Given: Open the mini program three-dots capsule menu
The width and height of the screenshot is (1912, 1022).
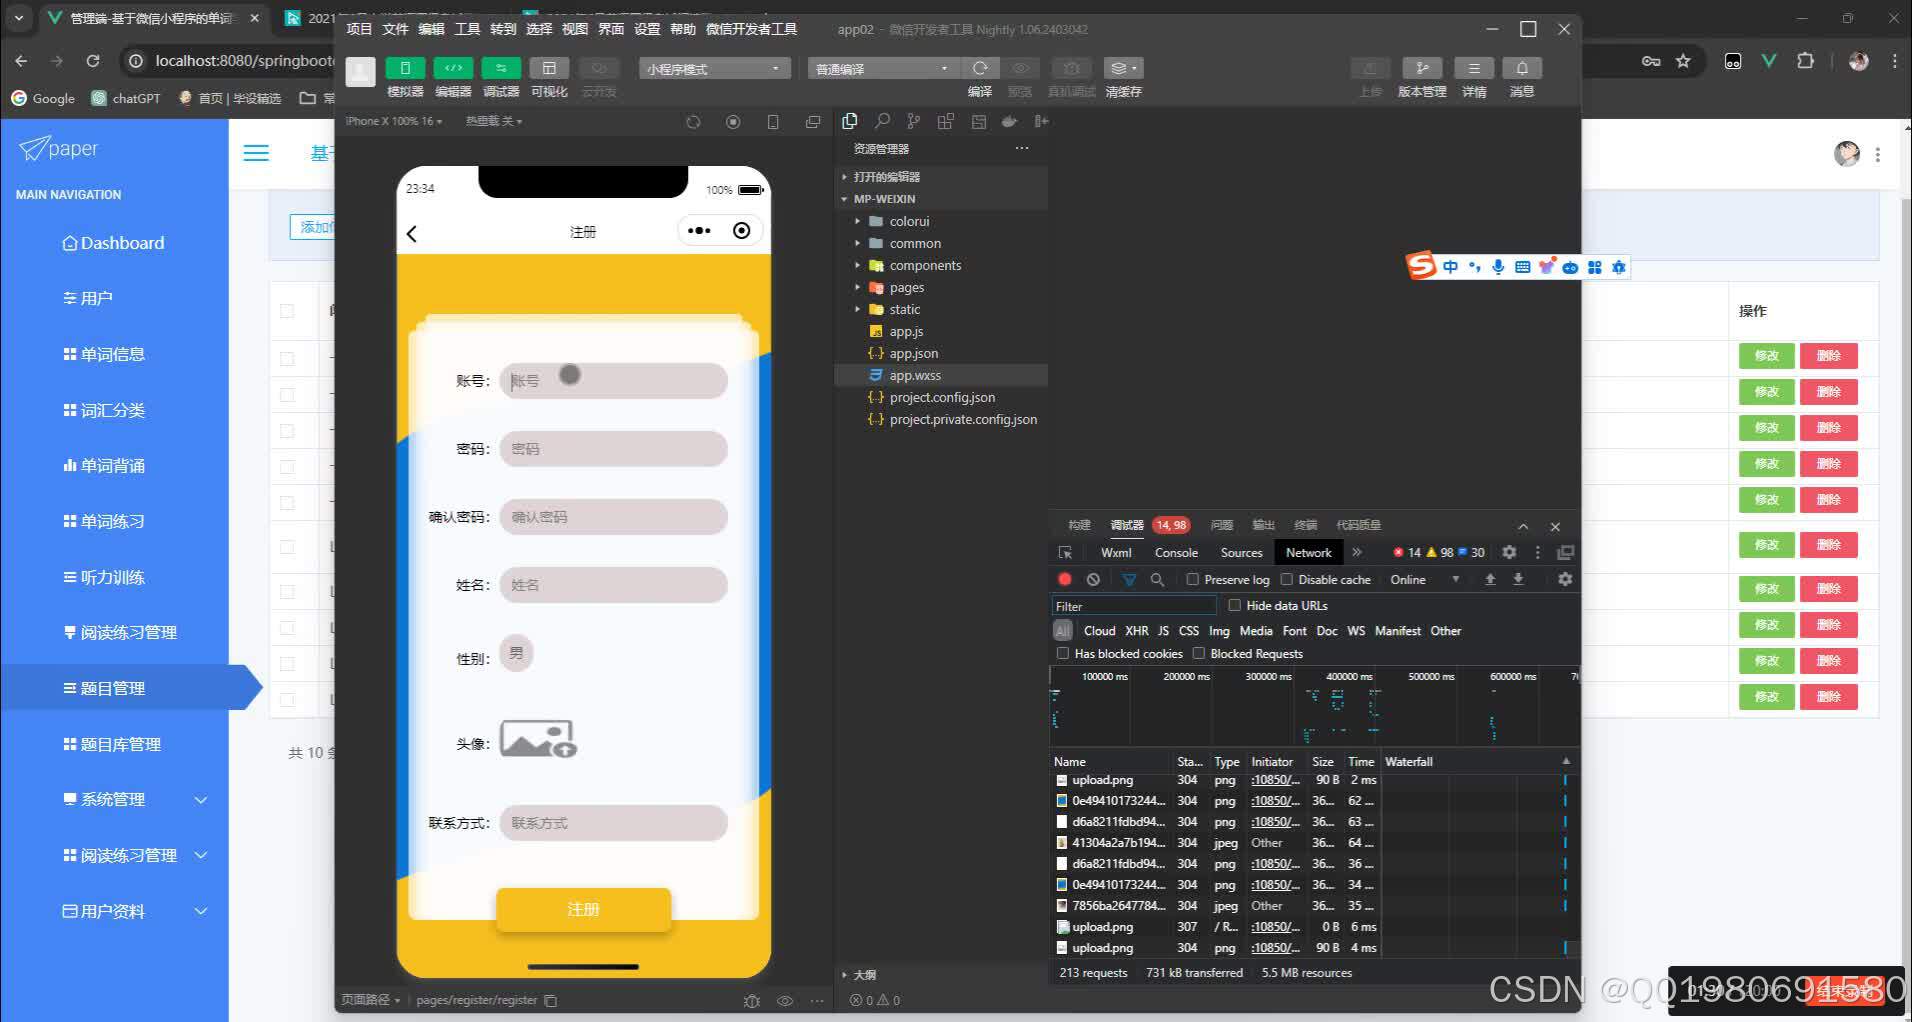Looking at the screenshot, I should click(x=699, y=231).
